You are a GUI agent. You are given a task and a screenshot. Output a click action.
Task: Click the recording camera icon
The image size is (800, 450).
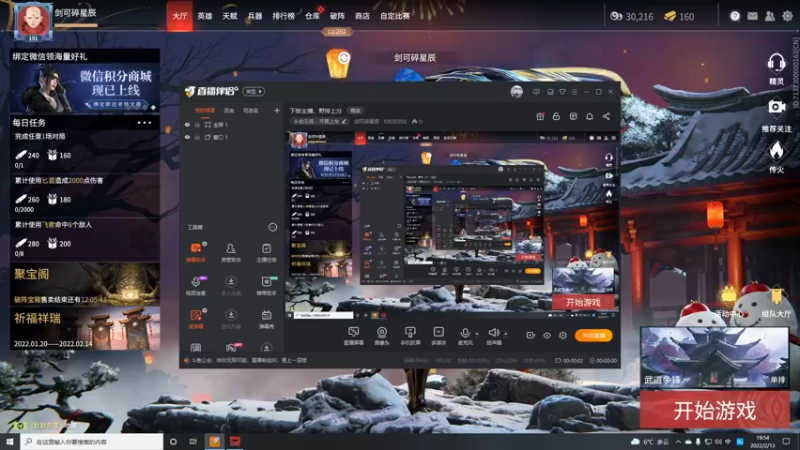[531, 336]
